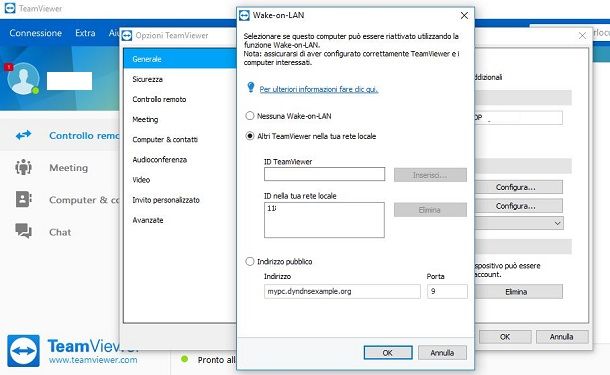Click the TeamViewer icon in the Wake-on-LAN title bar

(244, 15)
